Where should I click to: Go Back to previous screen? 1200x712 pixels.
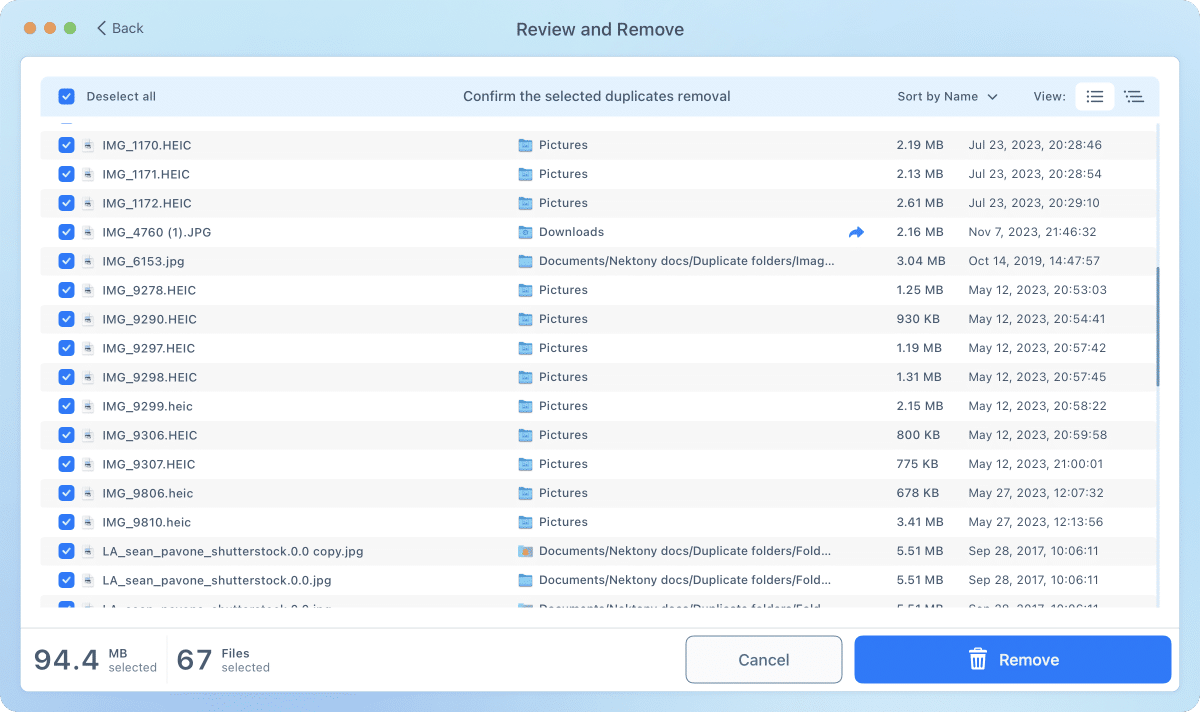120,28
